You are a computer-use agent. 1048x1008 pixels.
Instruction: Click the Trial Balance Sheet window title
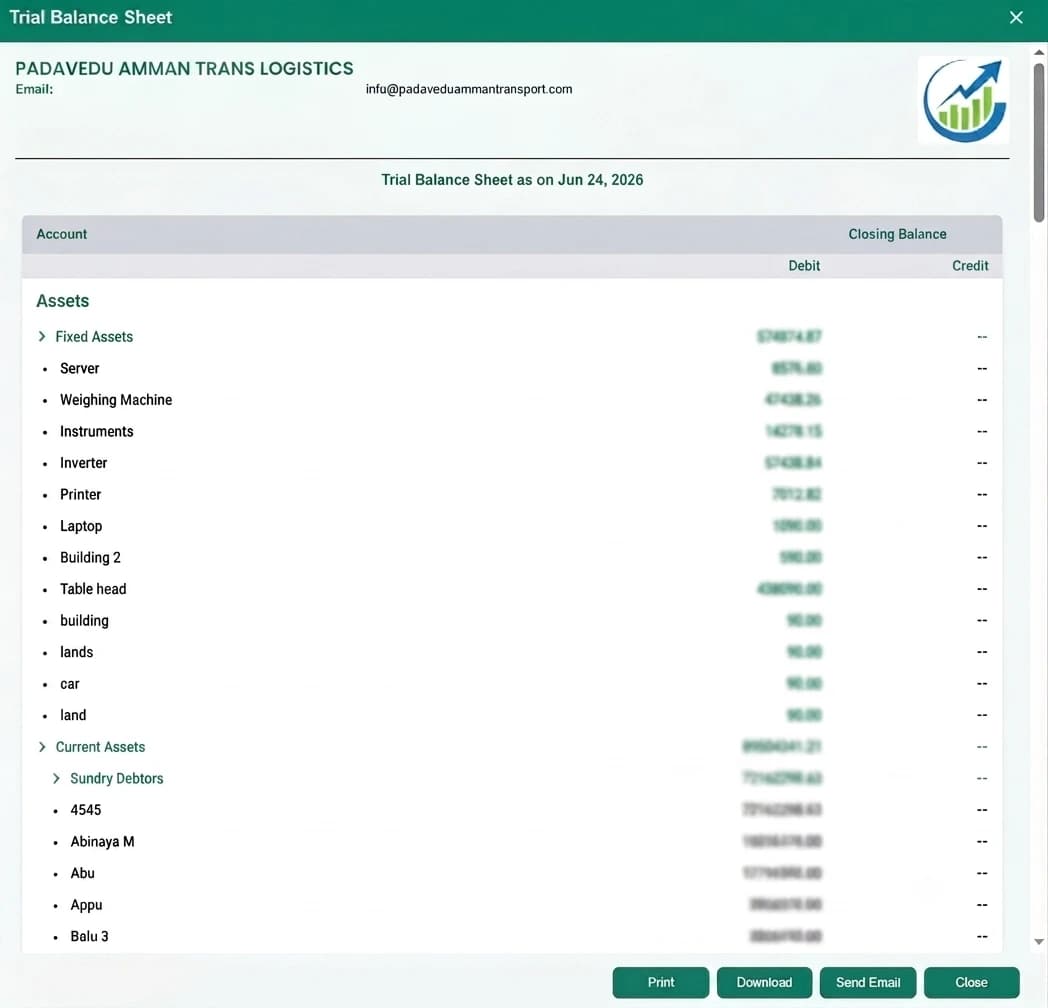91,17
